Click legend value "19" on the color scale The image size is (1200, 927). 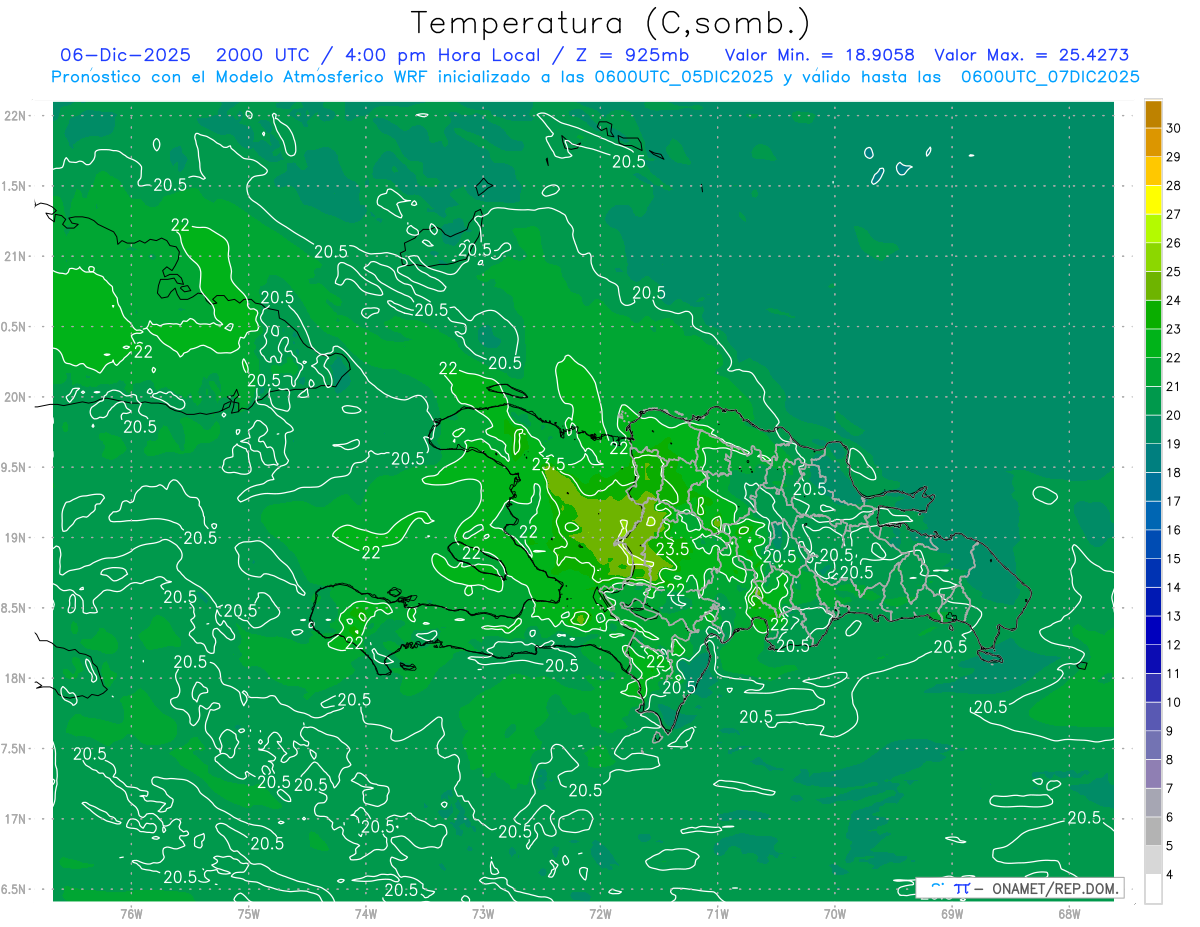pos(1174,444)
